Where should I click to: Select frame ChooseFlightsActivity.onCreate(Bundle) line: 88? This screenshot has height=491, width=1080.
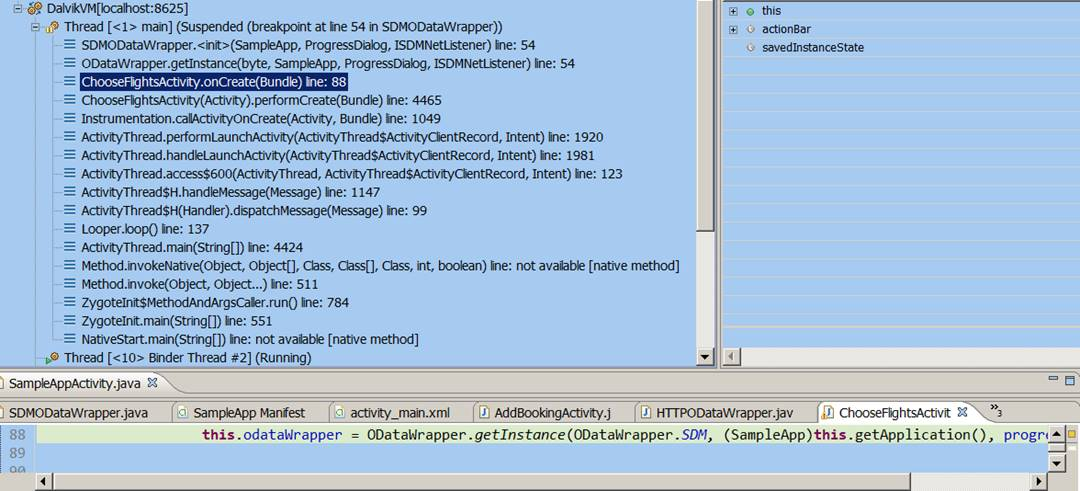point(214,82)
